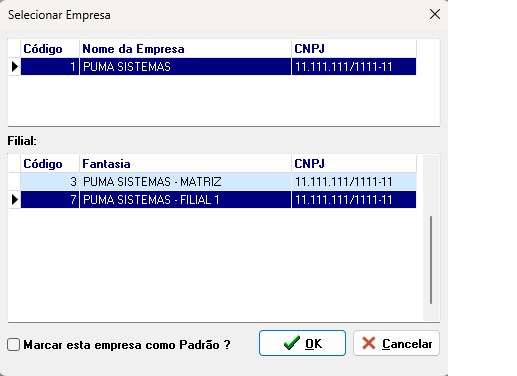Click the row indicator arrow beside FILIAL 1
This screenshot has width=517, height=376.
(x=15, y=200)
